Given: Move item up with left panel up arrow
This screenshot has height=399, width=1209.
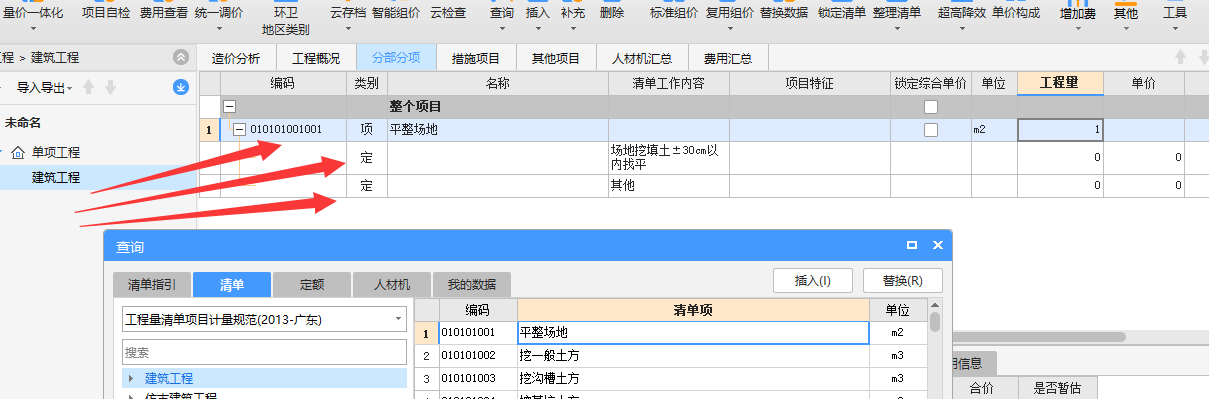Looking at the screenshot, I should 88,88.
